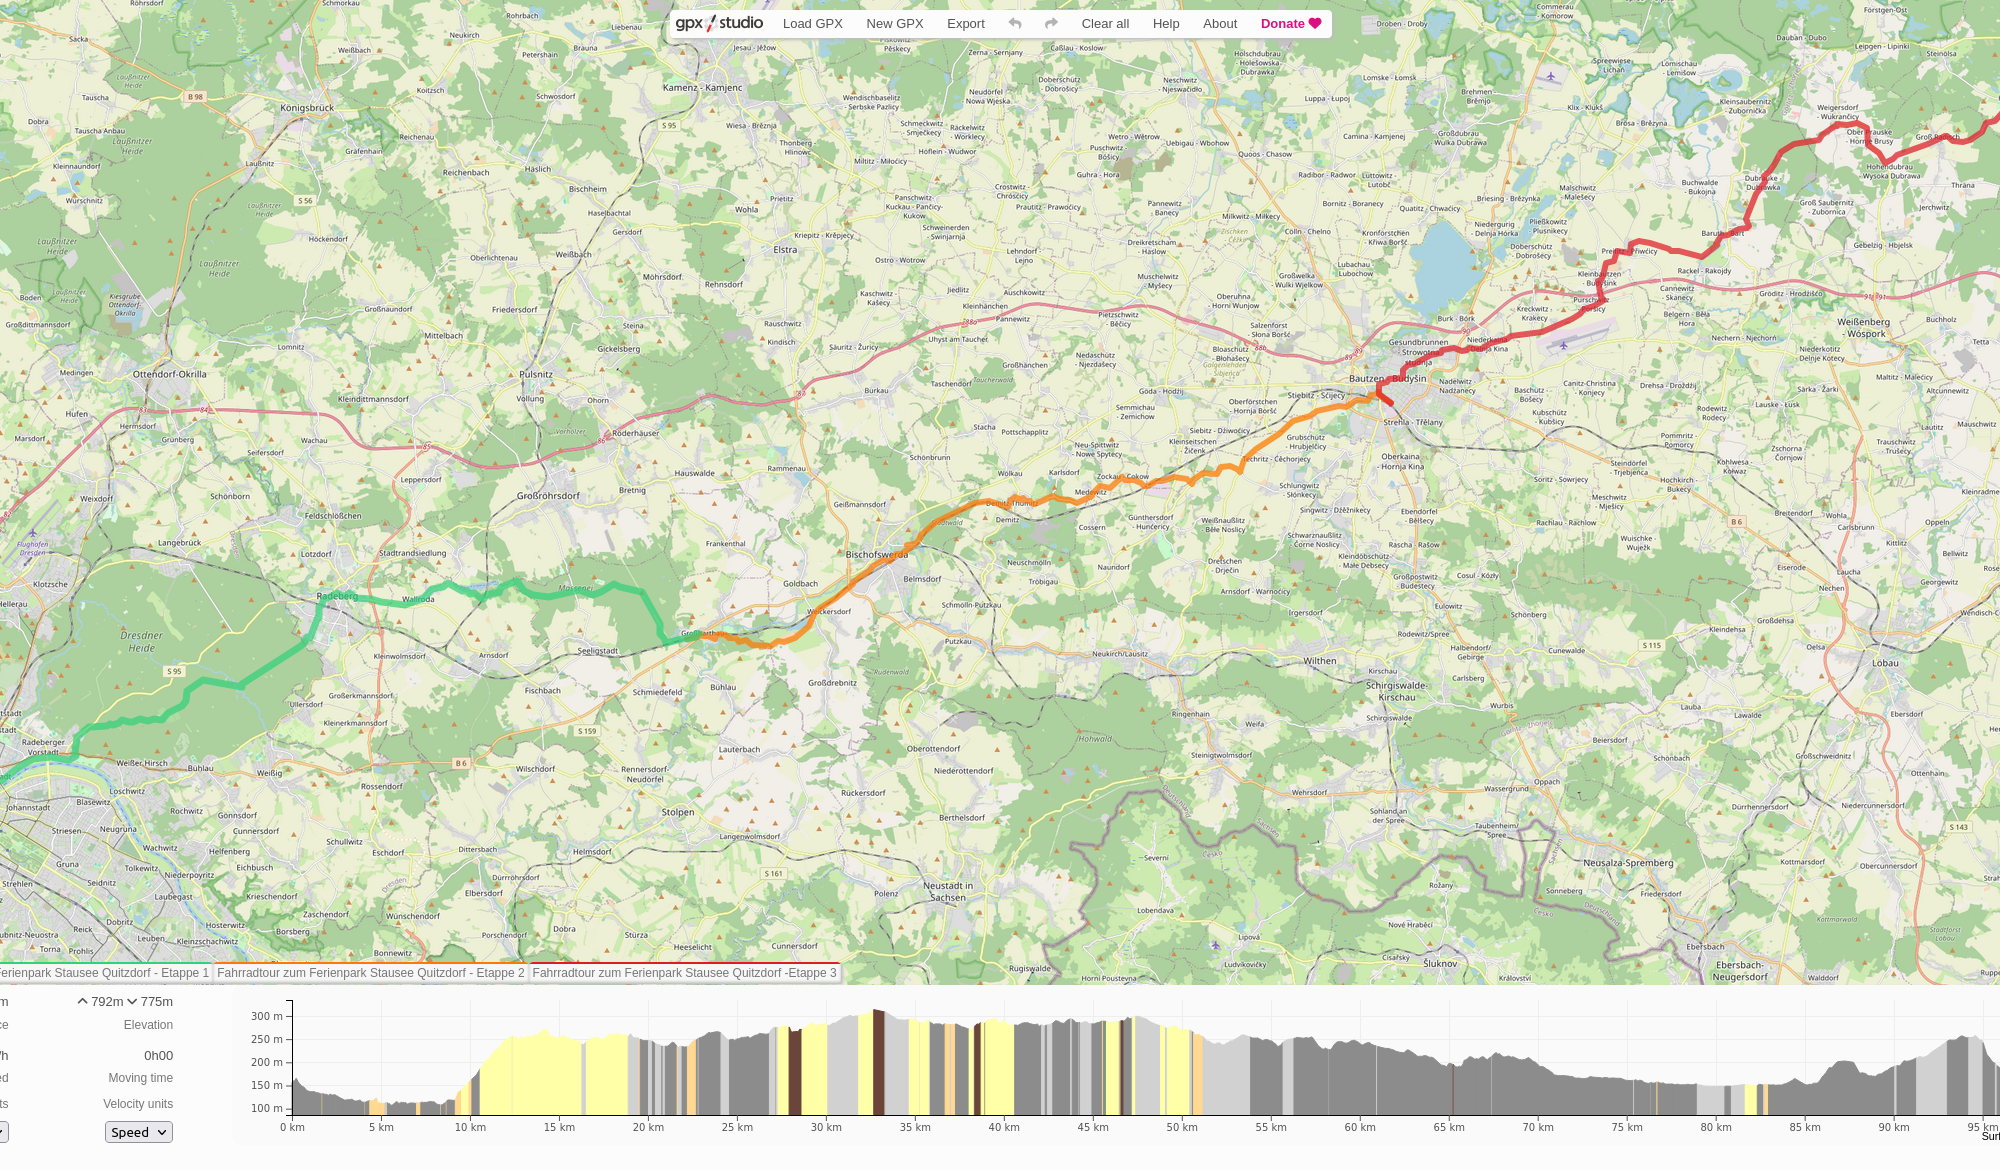Image resolution: width=2000 pixels, height=1170 pixels.
Task: Switch to the Etappe 3 track tab
Action: 684,972
